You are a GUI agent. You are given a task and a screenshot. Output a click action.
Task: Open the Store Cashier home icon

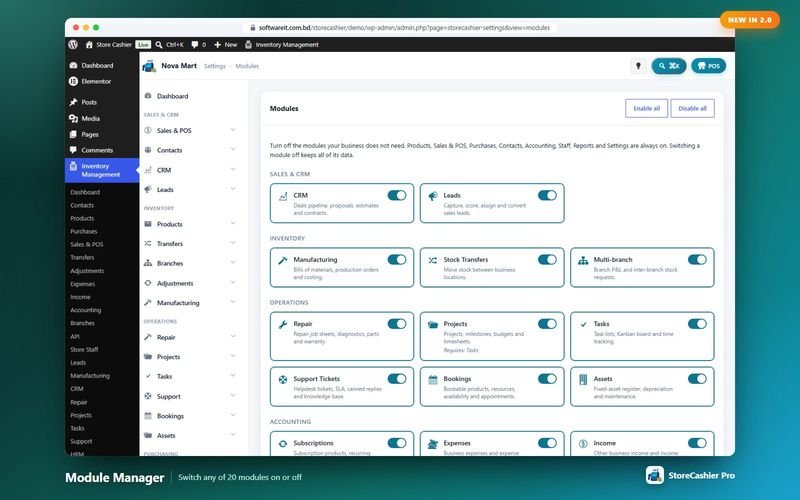point(89,44)
